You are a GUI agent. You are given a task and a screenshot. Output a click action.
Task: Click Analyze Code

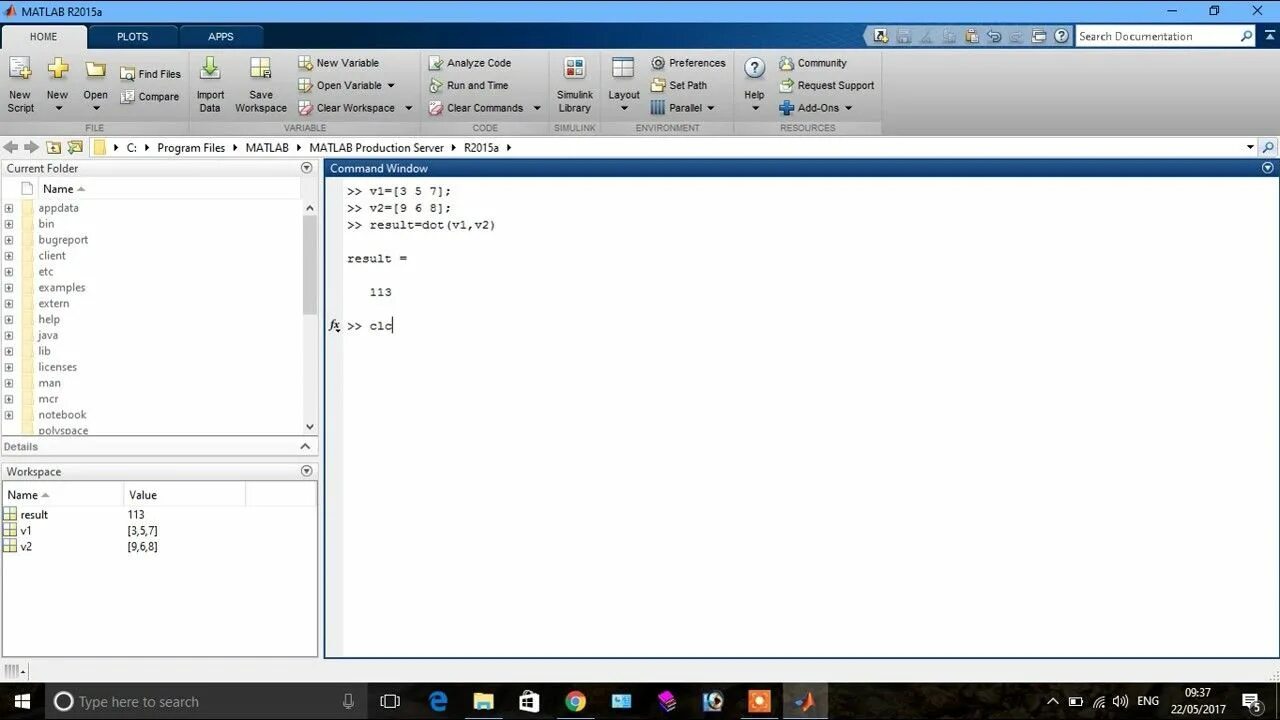(470, 63)
